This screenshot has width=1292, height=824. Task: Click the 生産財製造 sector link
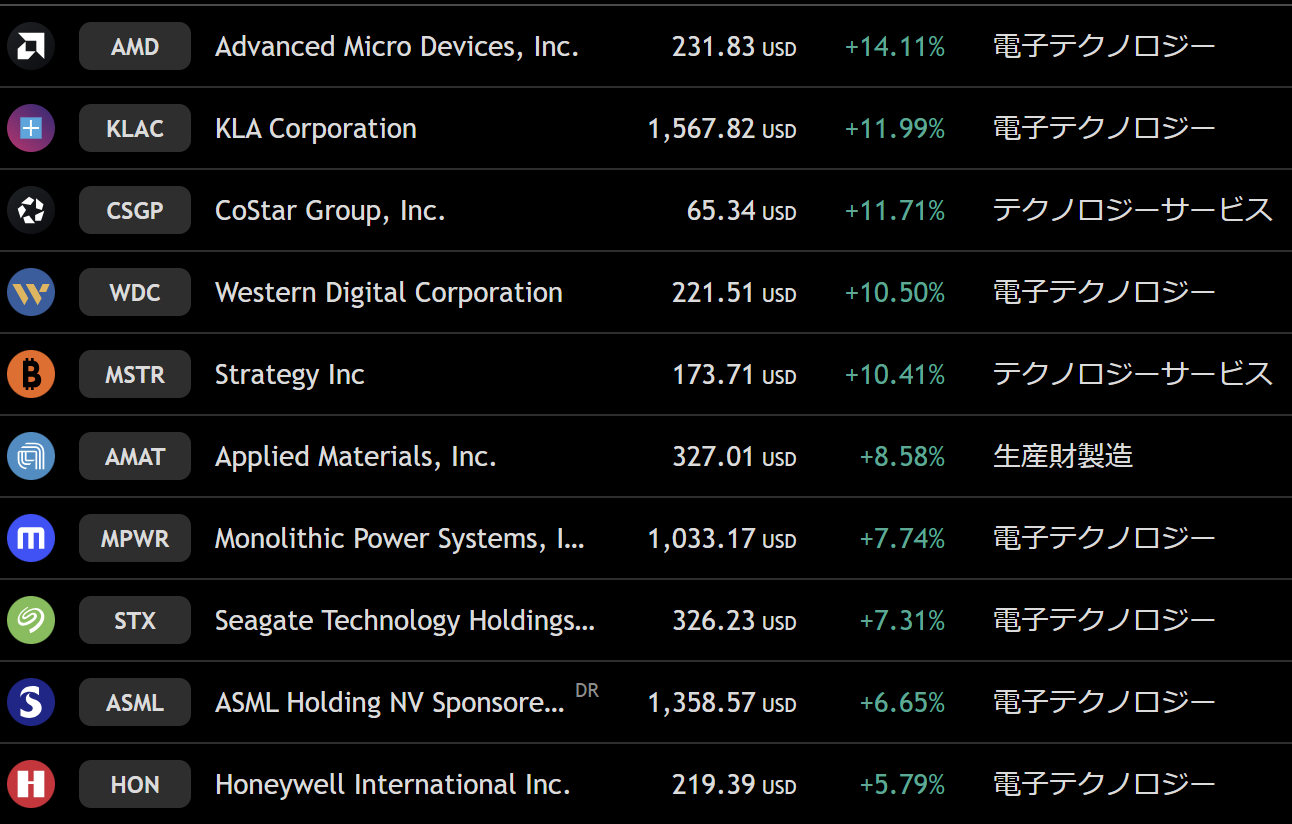(x=1062, y=456)
